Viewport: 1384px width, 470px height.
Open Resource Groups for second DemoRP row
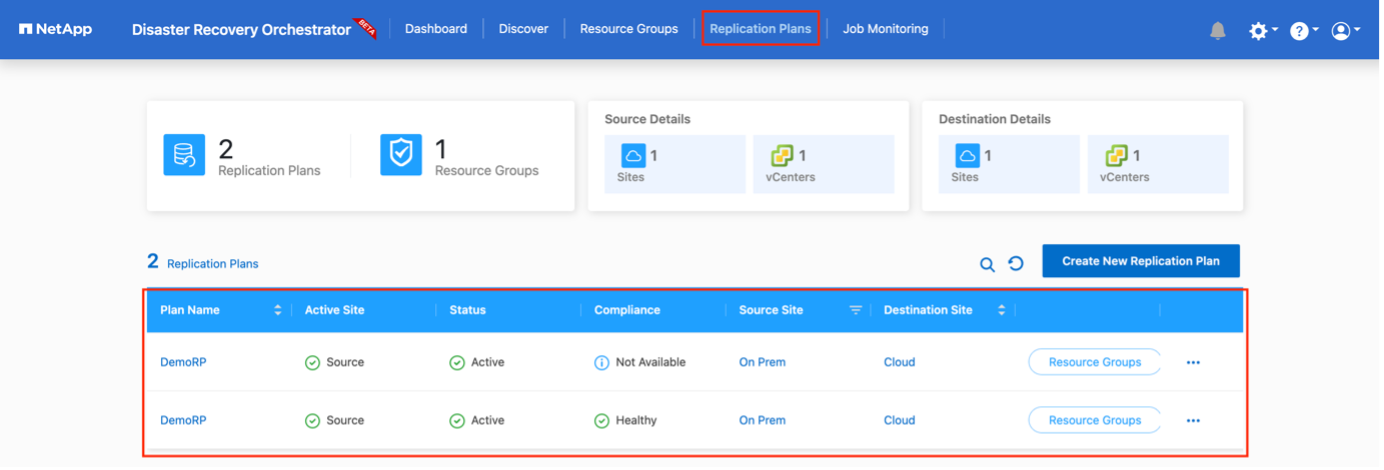pyautogui.click(x=1094, y=421)
